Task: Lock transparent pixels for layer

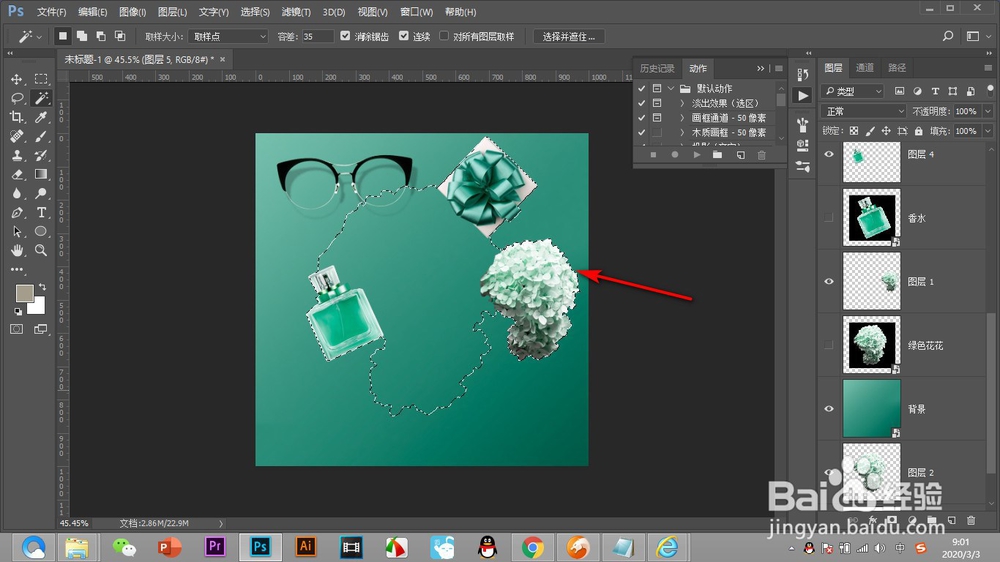Action: [x=854, y=131]
